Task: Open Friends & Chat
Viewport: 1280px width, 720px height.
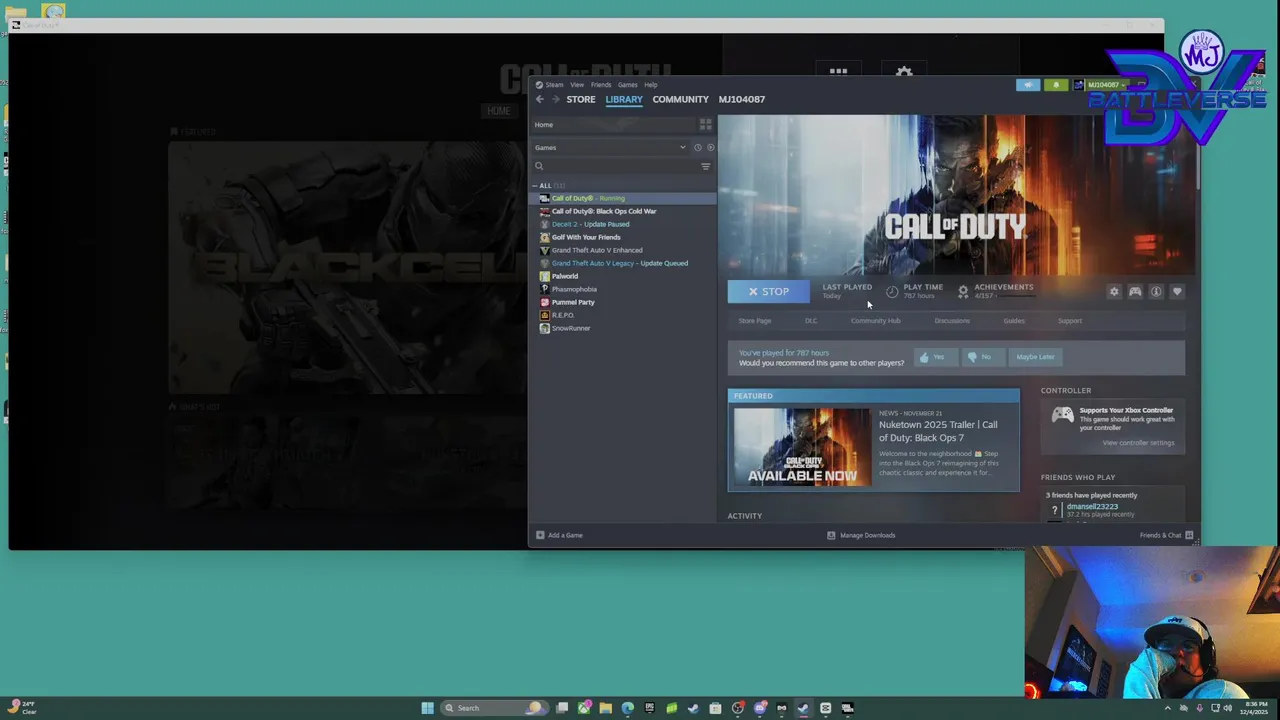Action: click(x=1166, y=535)
